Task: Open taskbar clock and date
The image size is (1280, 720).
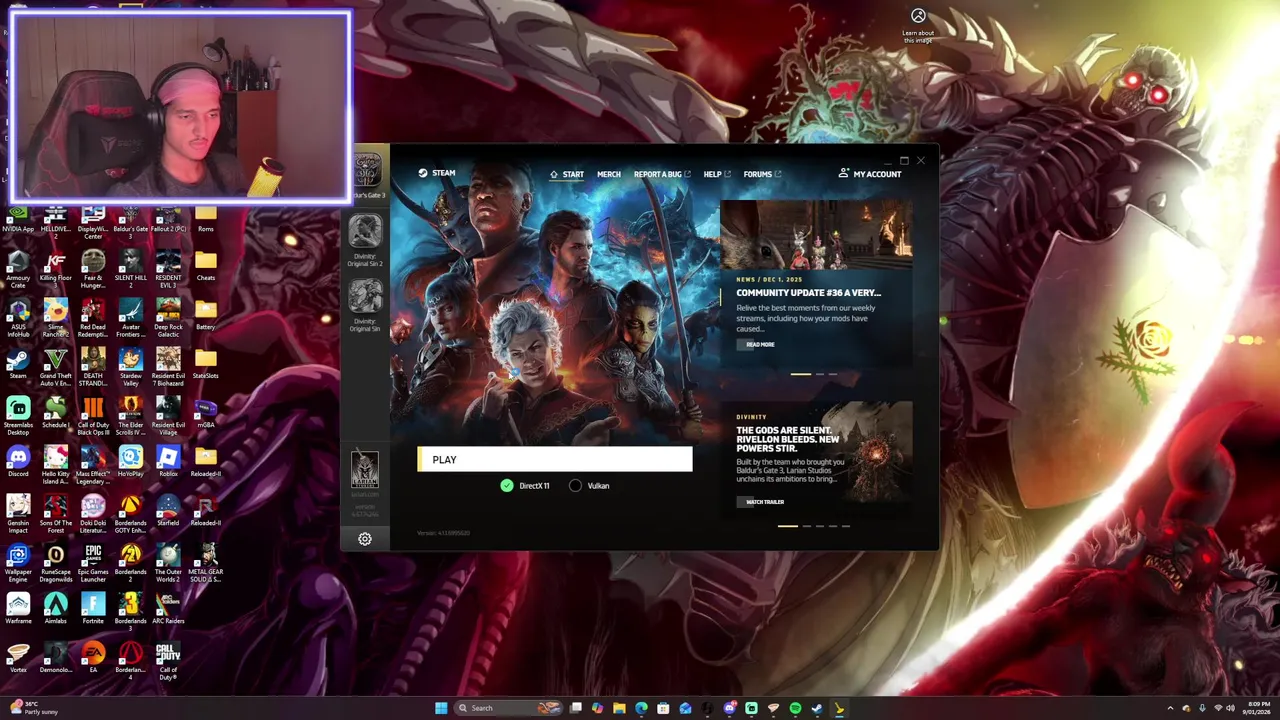Action: point(1256,708)
